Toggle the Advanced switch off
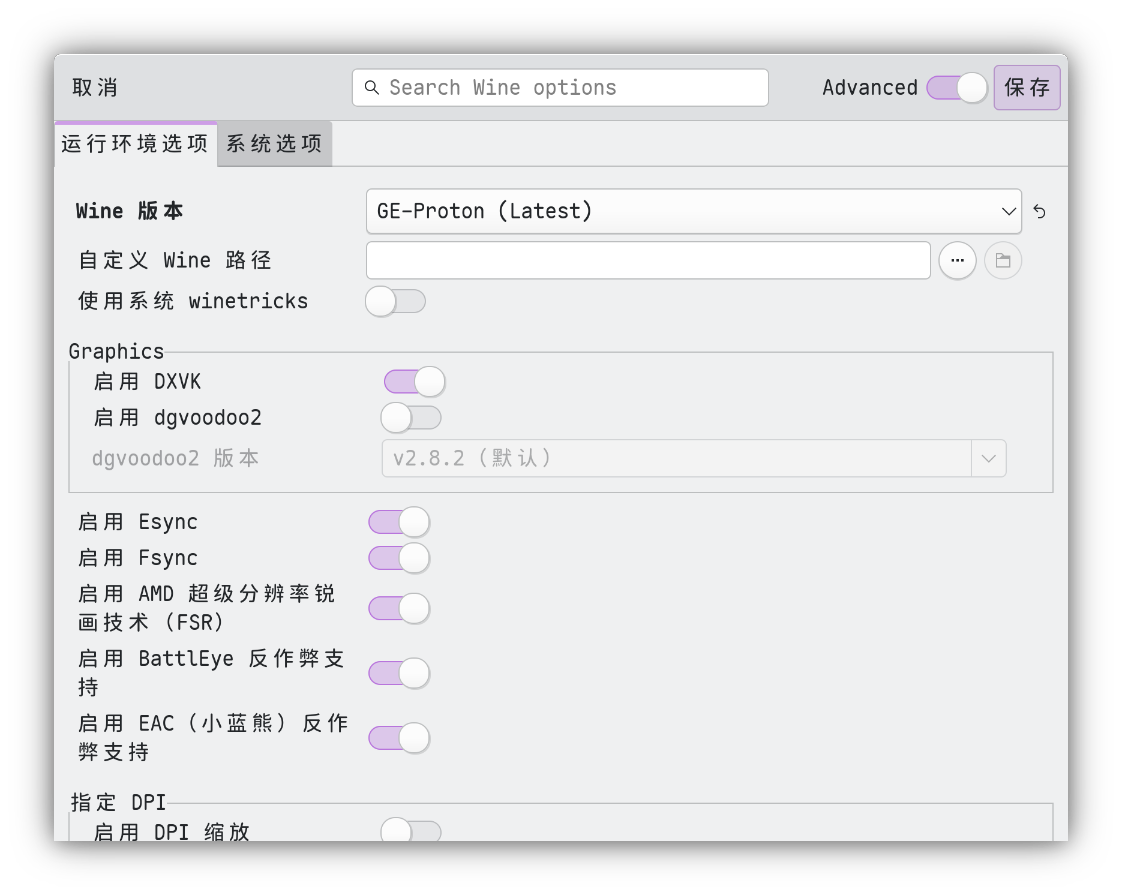The height and width of the screenshot is (895, 1122). (956, 88)
